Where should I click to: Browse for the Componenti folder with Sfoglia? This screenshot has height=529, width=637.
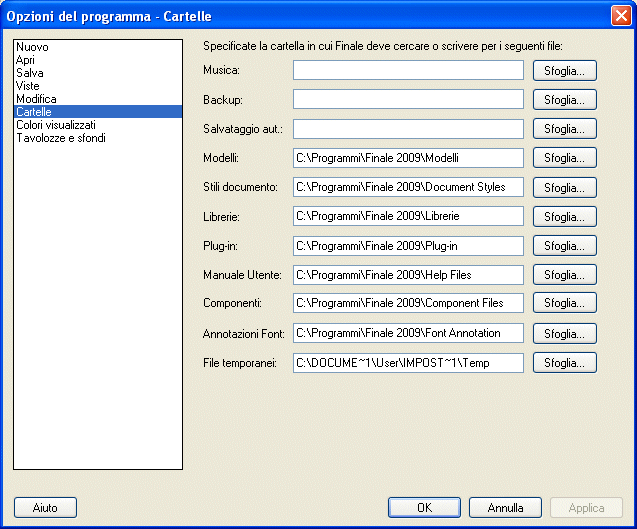click(x=565, y=303)
